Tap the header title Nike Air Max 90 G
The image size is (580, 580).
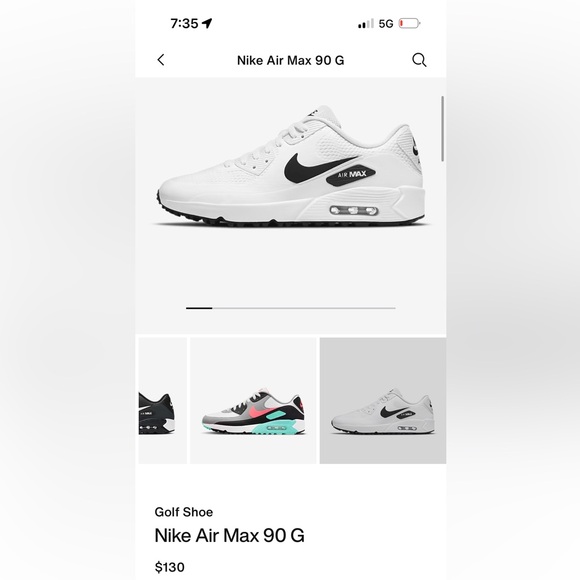291,60
